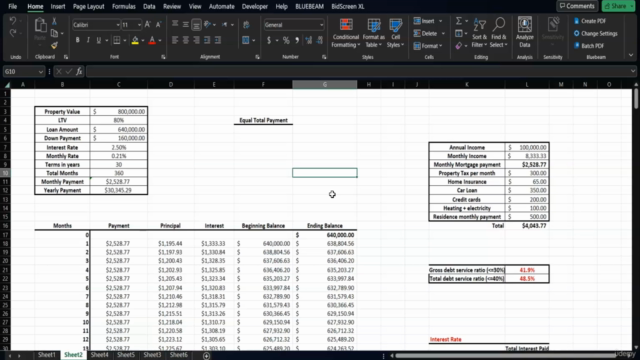The width and height of the screenshot is (640, 360).
Task: Toggle Italic formatting
Action: pos(88,40)
